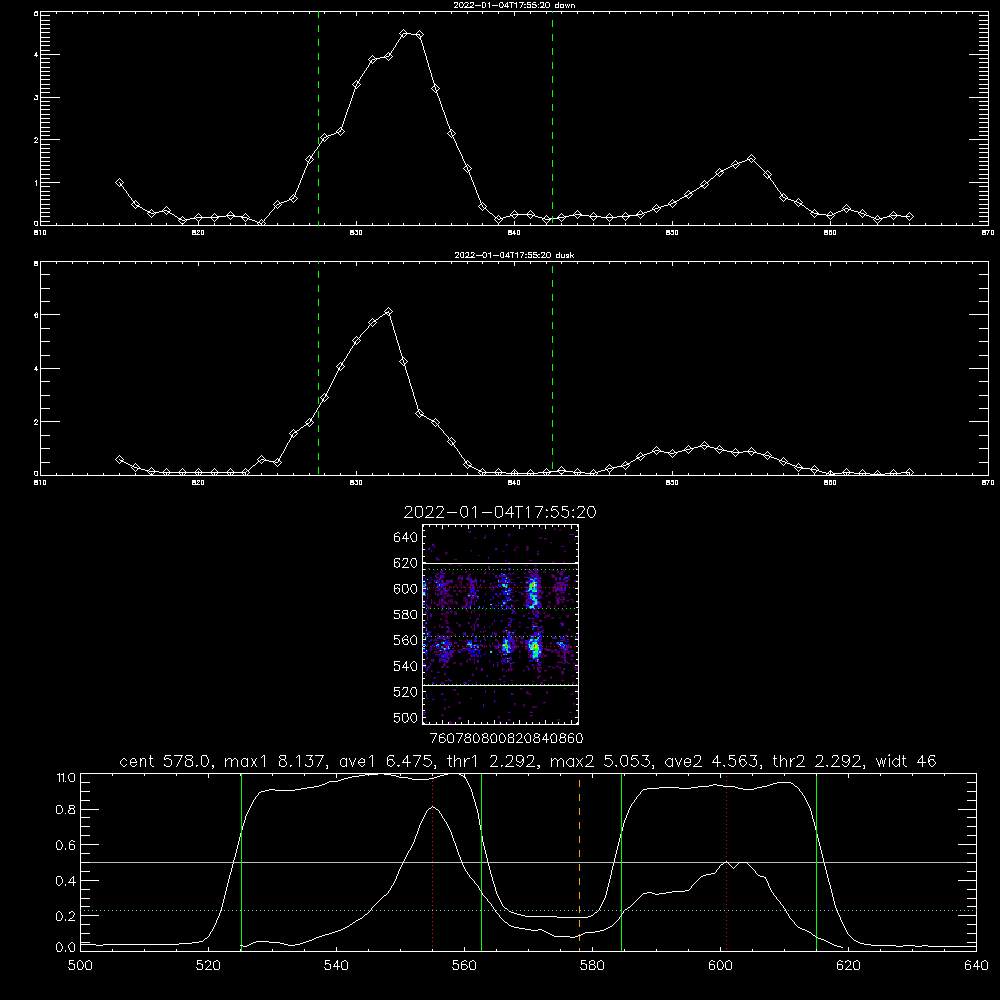Click the lower white line in the heatmap near 525
This screenshot has height=1000, width=1000.
(501, 686)
